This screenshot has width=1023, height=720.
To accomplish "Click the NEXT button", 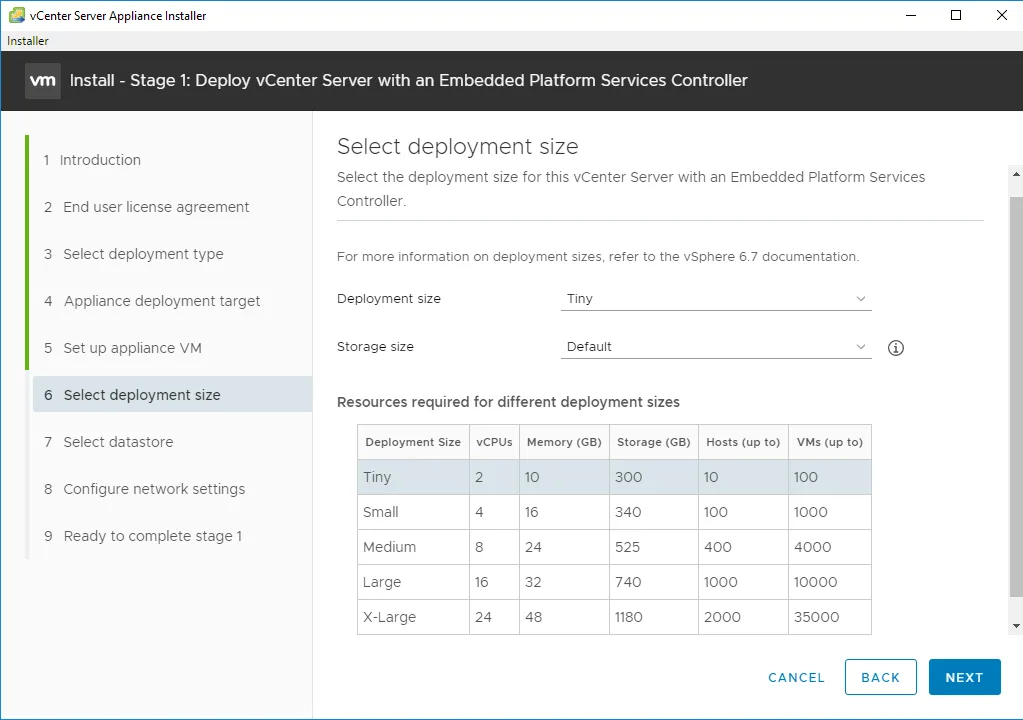I will 964,677.
